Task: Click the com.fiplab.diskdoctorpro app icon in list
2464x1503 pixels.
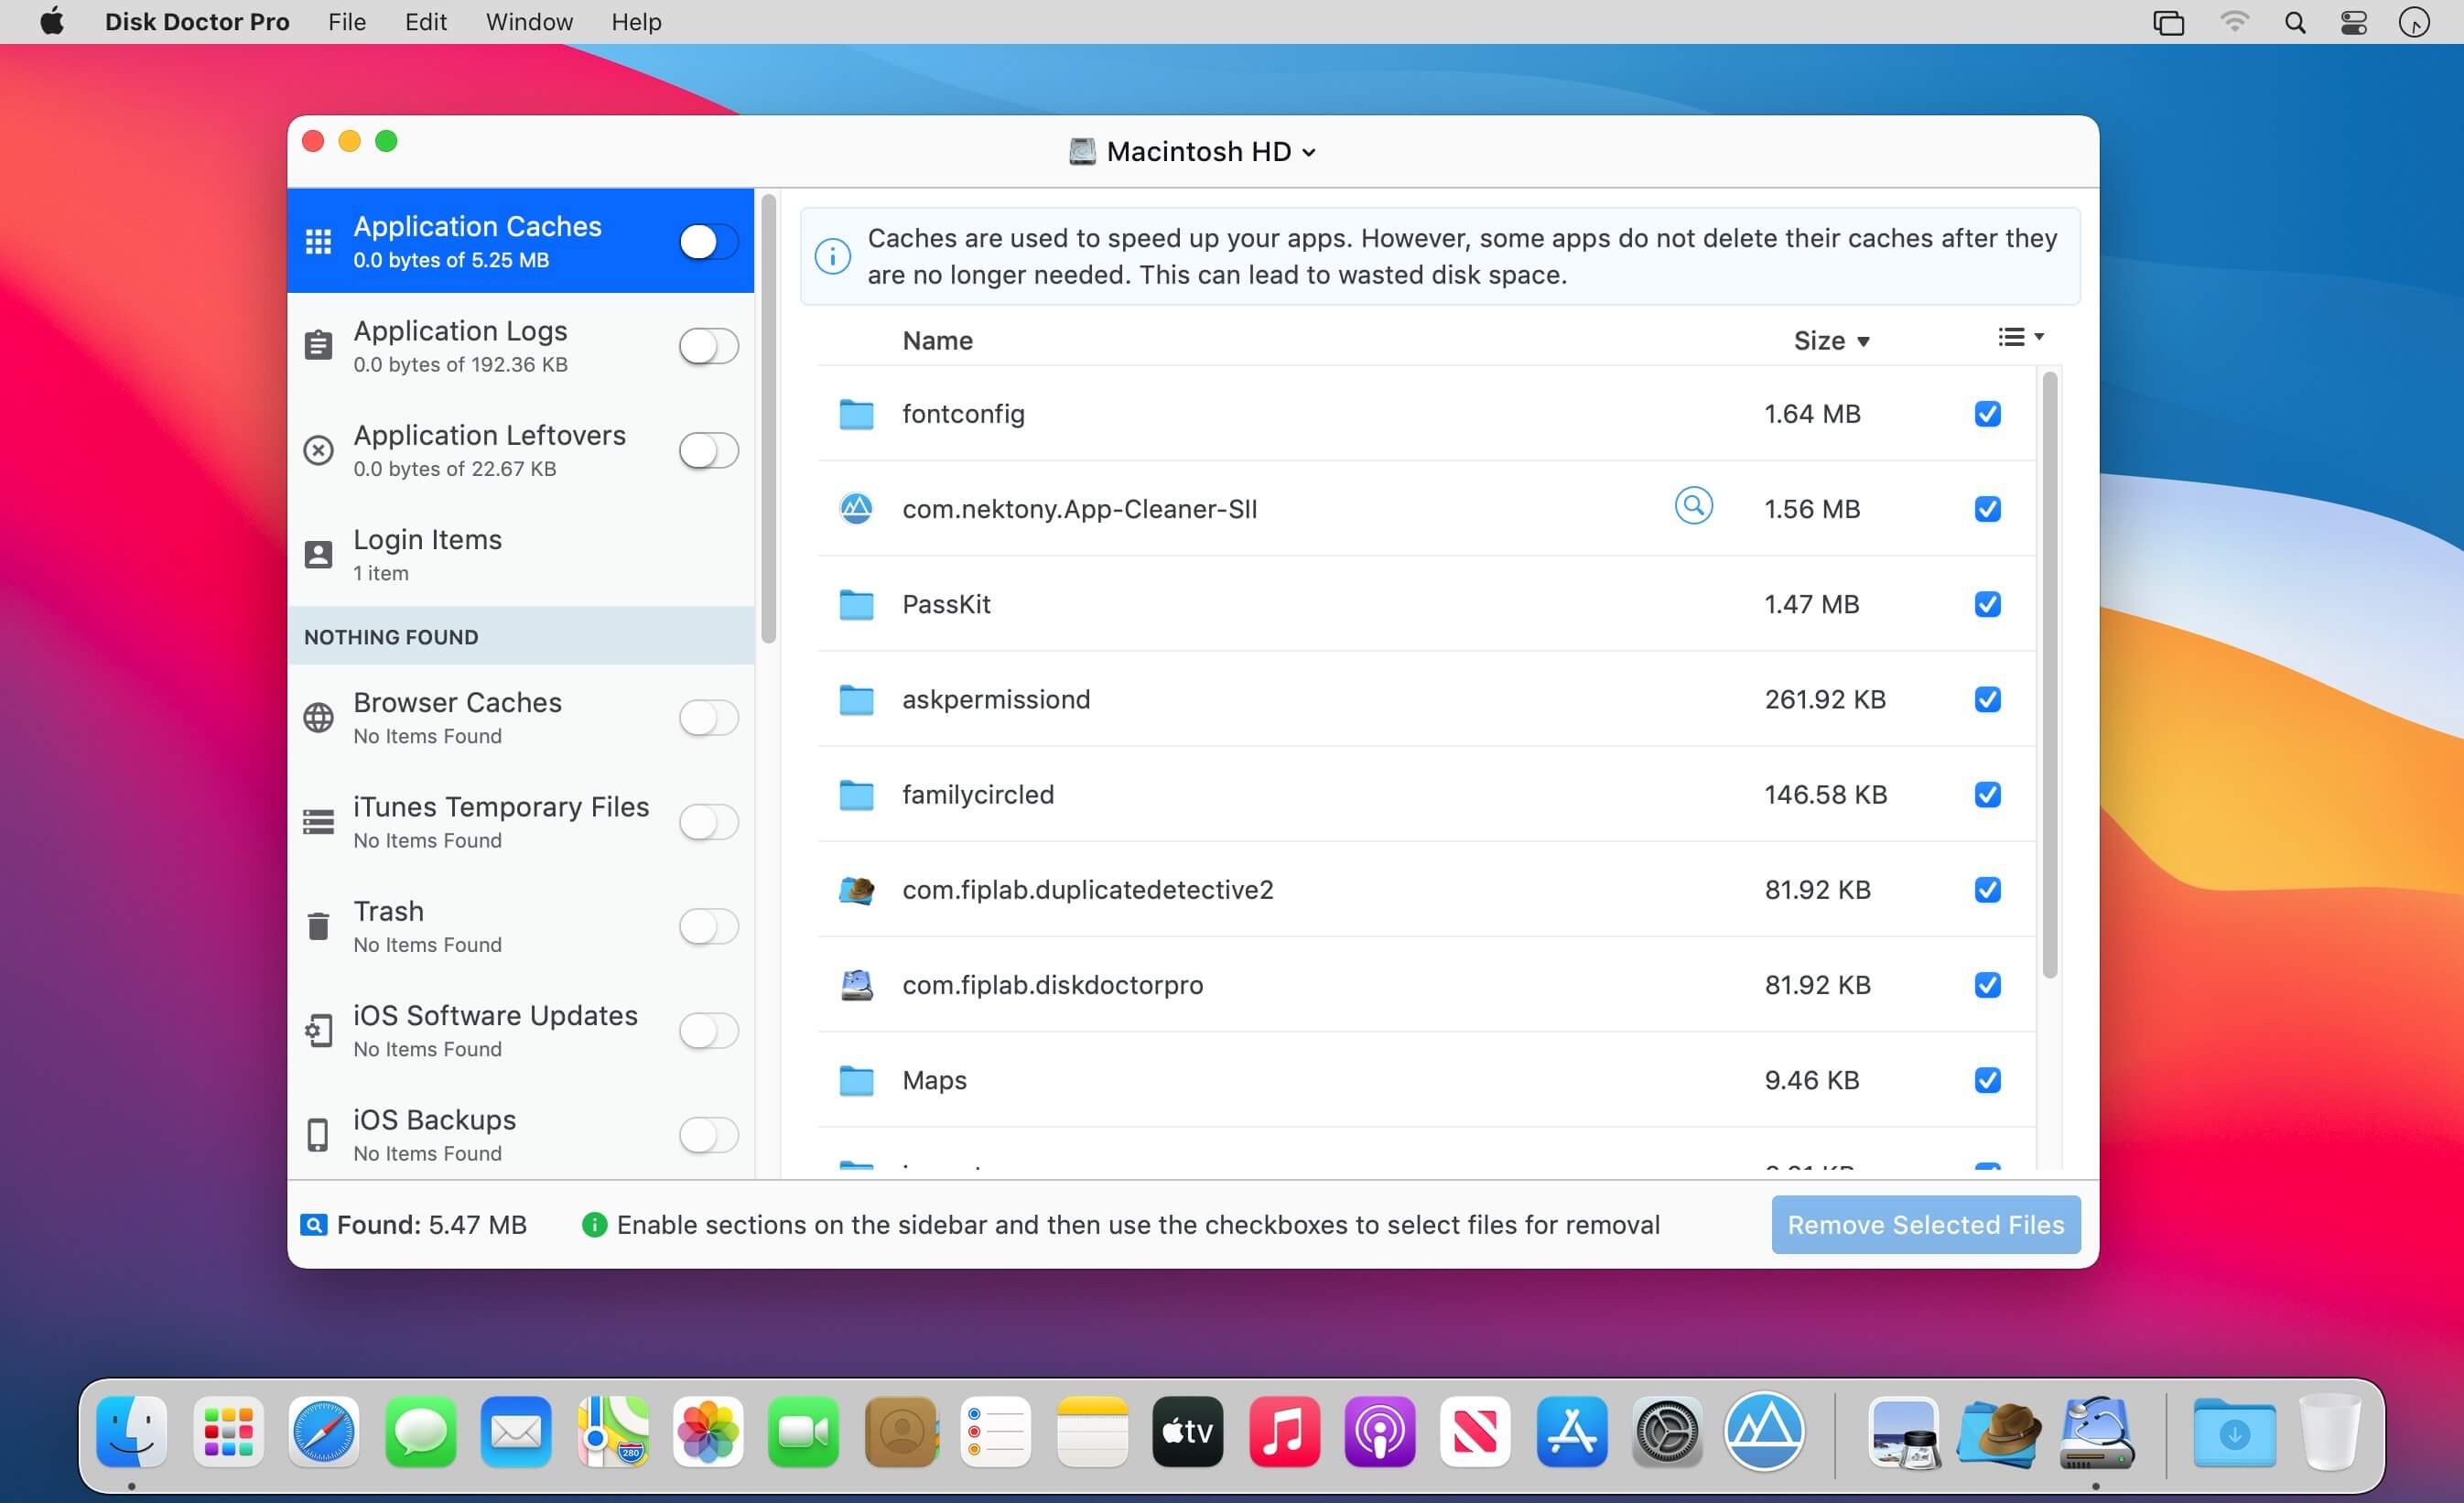Action: (856, 985)
